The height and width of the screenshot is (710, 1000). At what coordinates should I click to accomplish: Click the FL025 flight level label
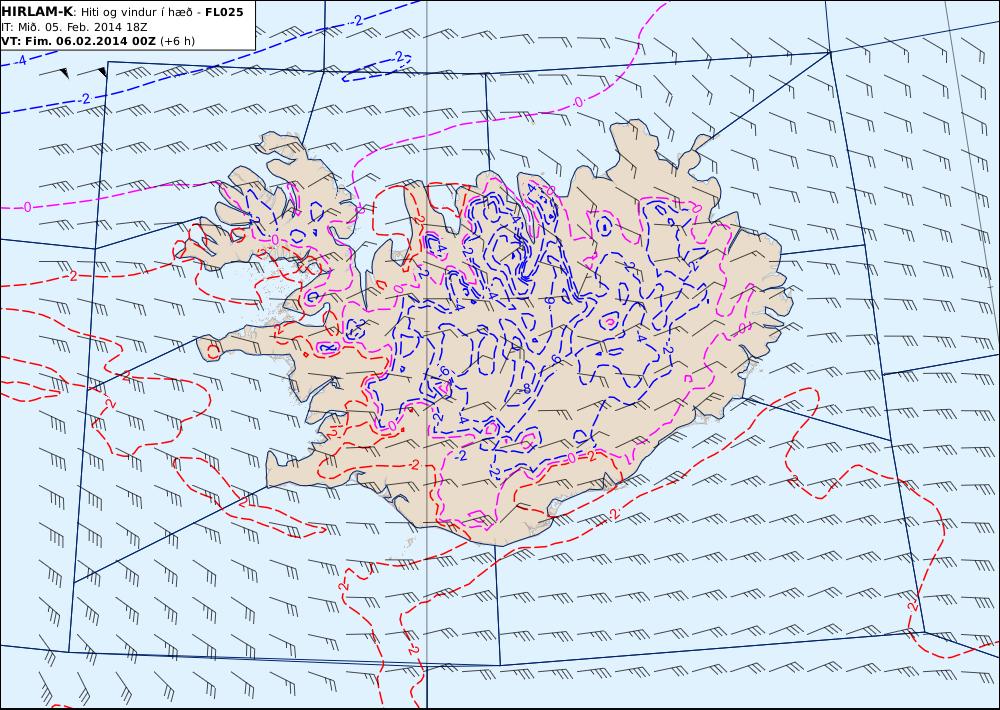click(x=224, y=12)
